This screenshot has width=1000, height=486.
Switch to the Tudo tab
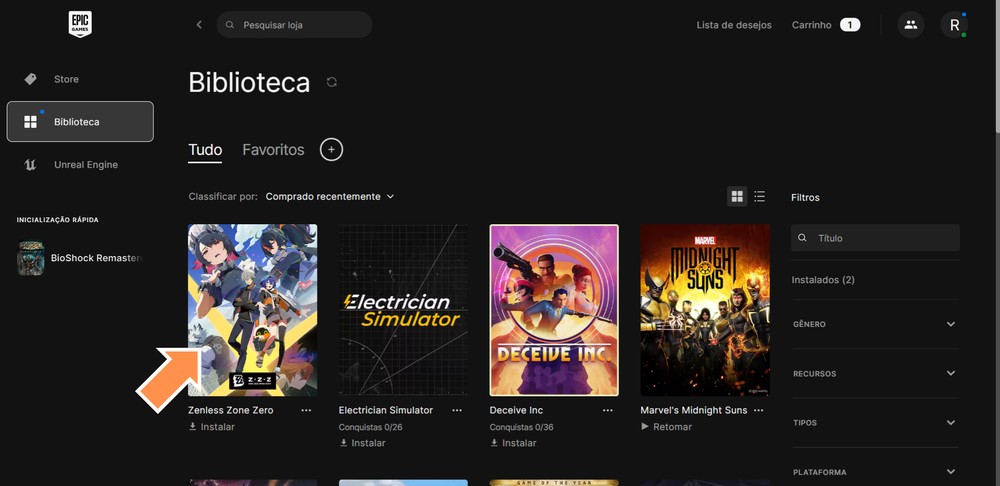point(205,150)
